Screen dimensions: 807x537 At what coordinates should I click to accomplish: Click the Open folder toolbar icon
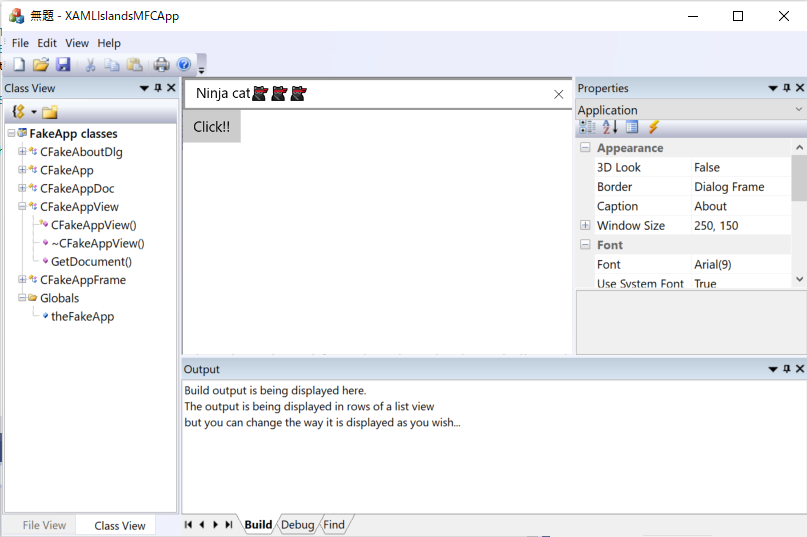pos(41,64)
